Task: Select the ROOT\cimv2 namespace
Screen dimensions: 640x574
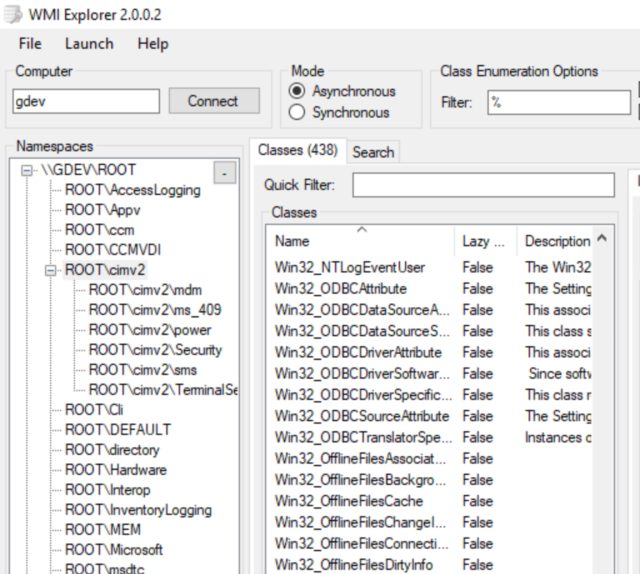Action: click(x=105, y=270)
